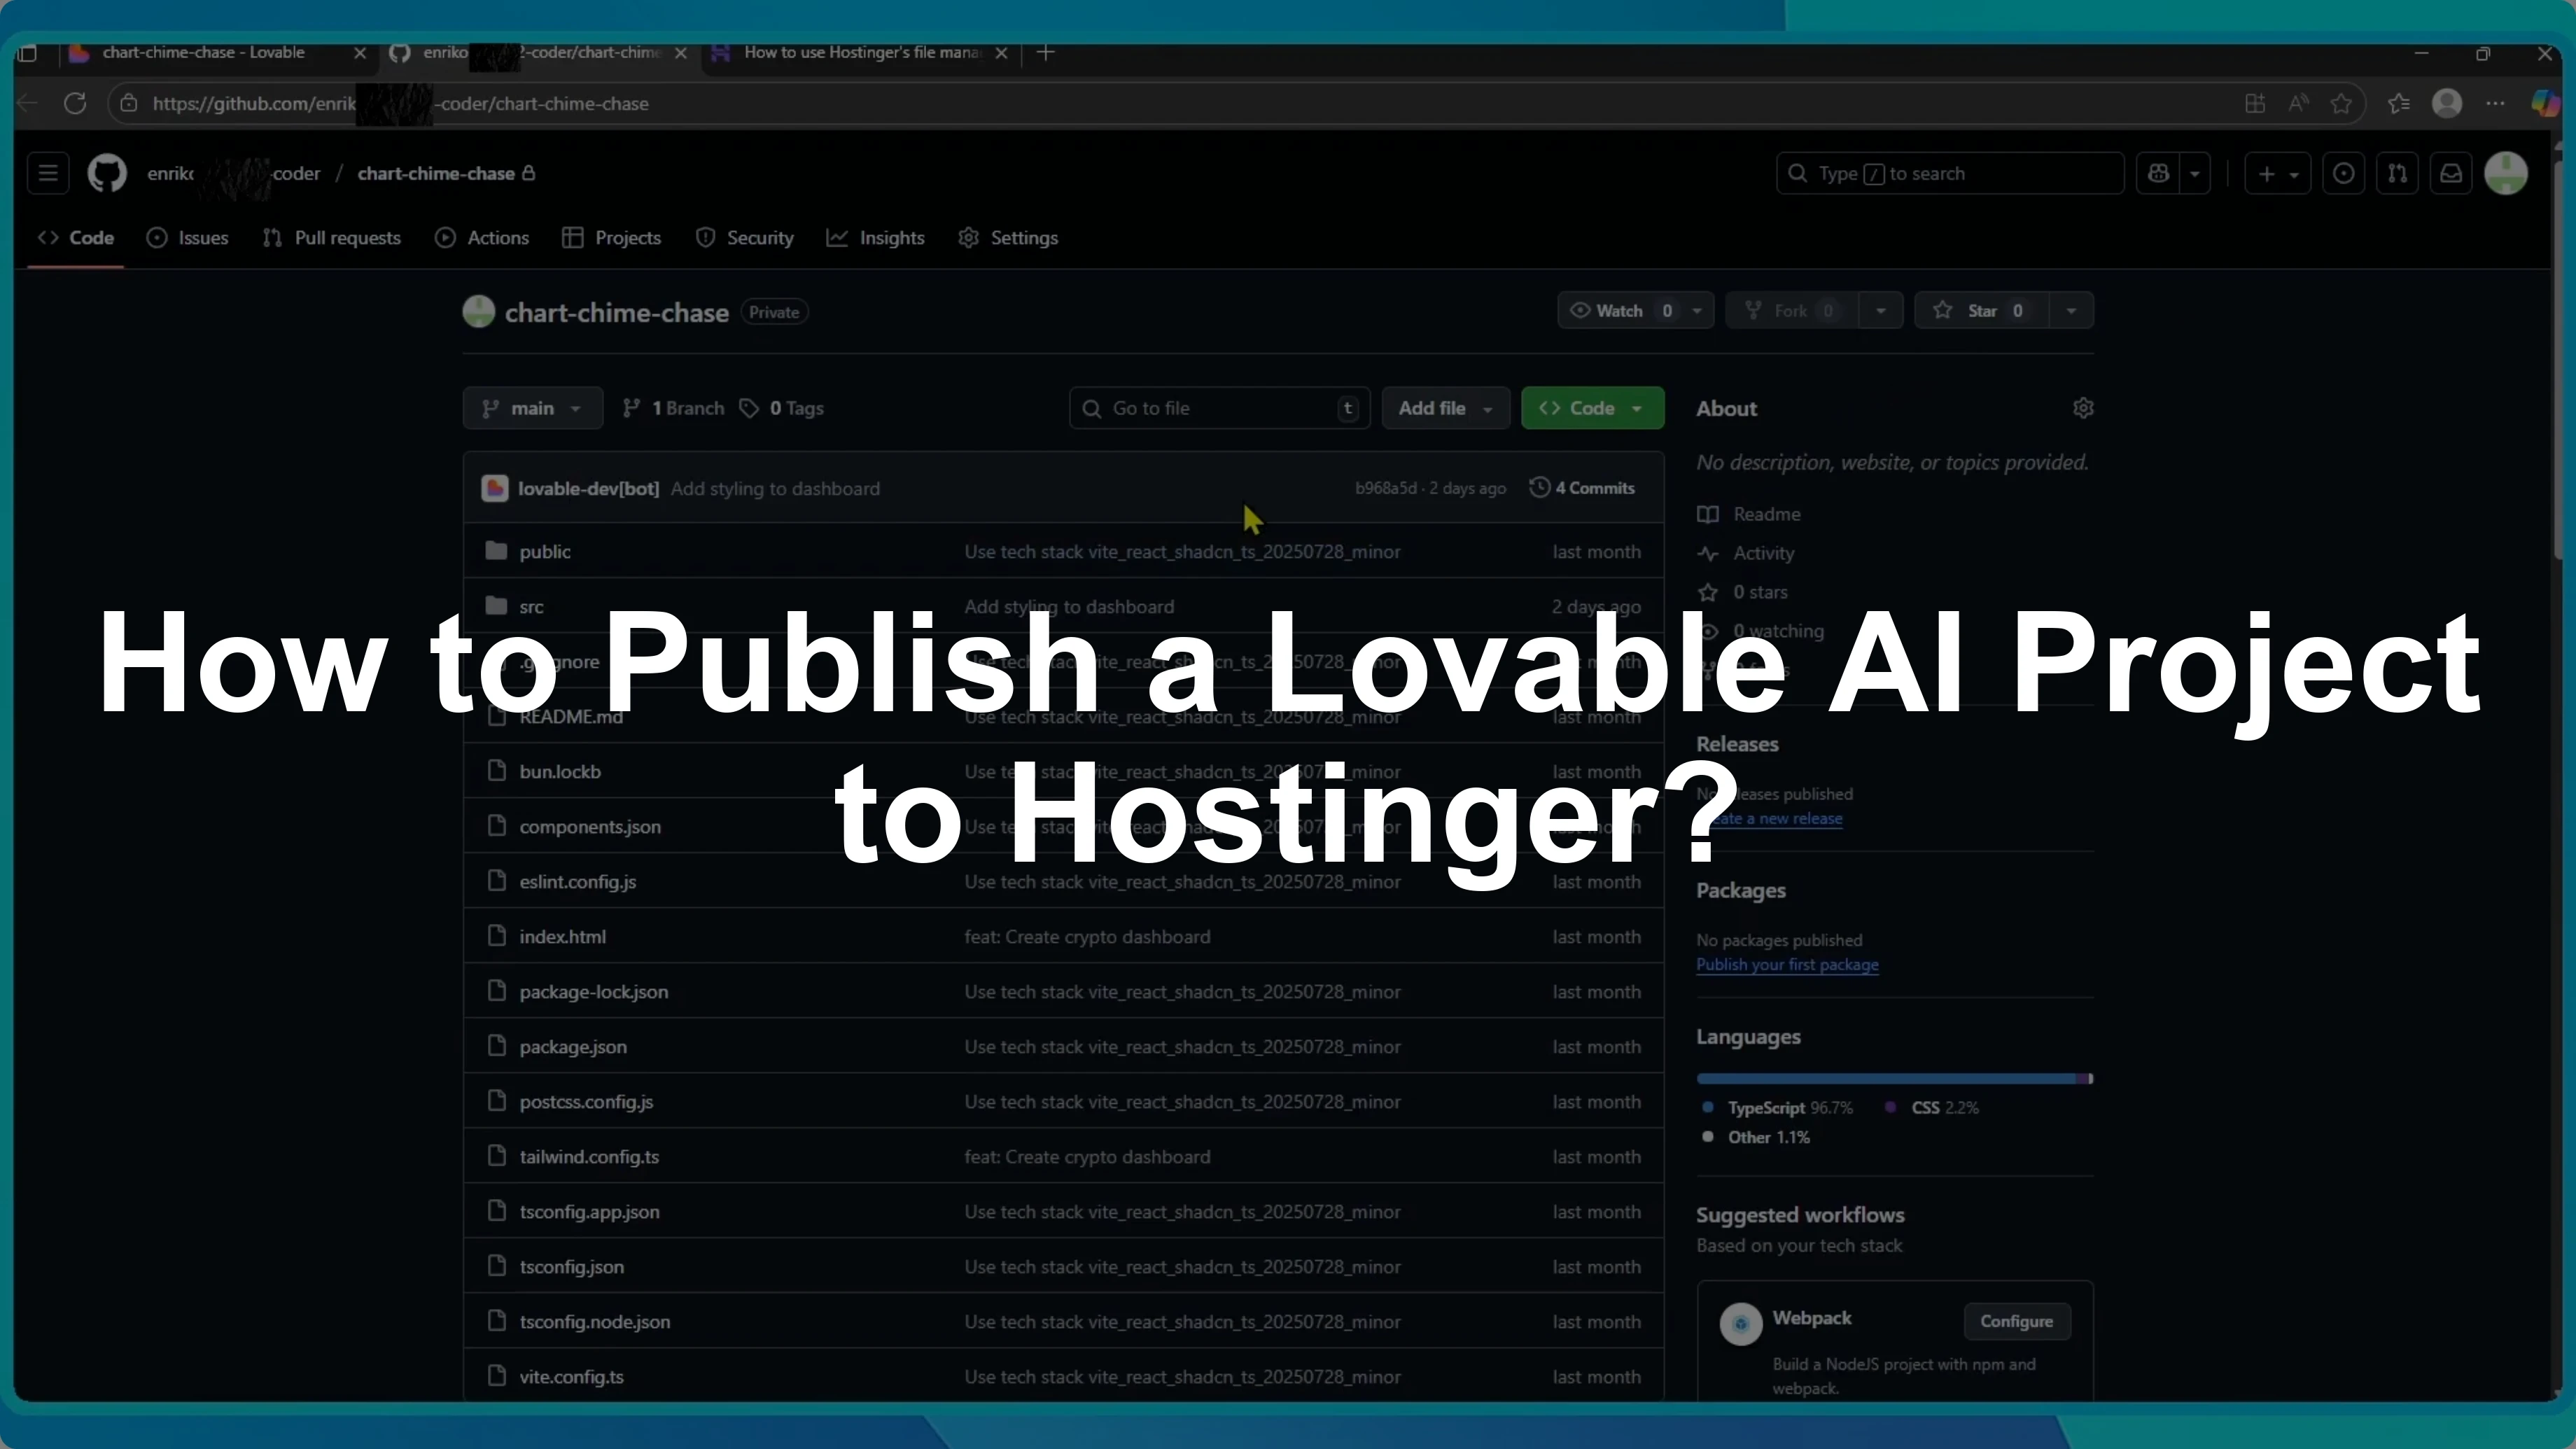This screenshot has height=1449, width=2576.
Task: View the 0 Tags link
Action: pyautogui.click(x=782, y=408)
